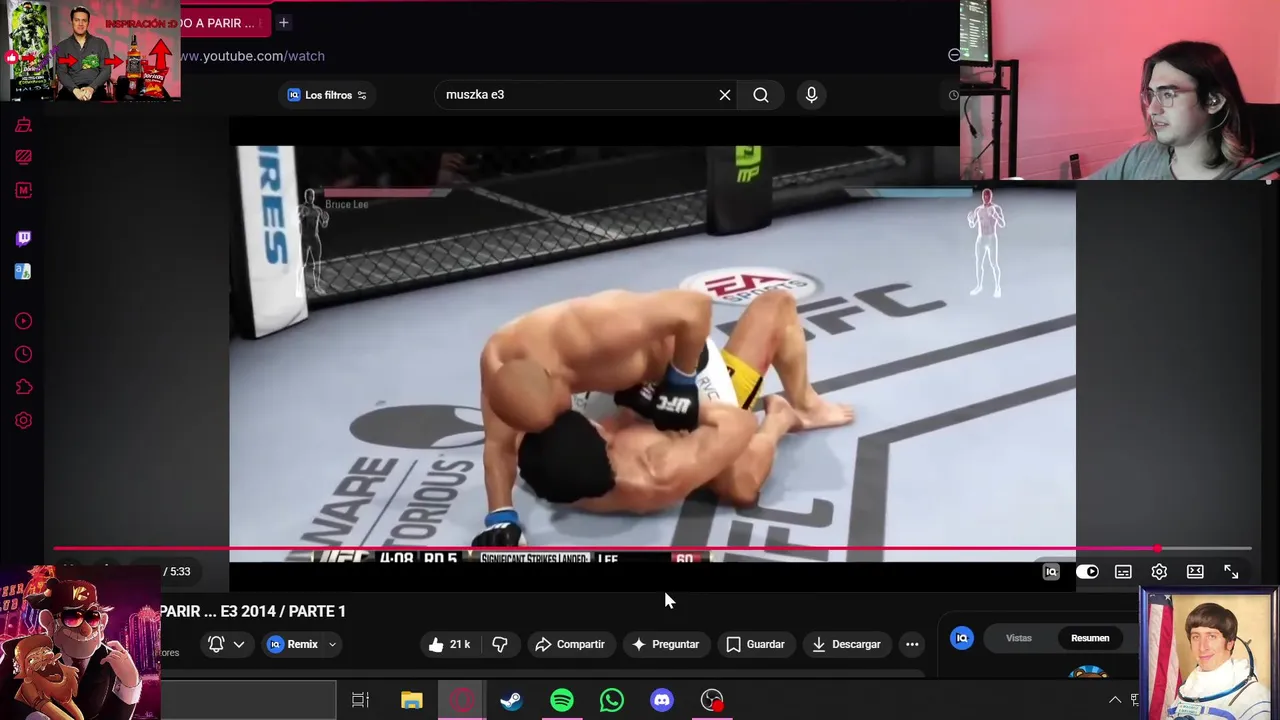Open the Opera GX Cleaner sidebar icon
This screenshot has width=1280, height=720.
coord(23,125)
